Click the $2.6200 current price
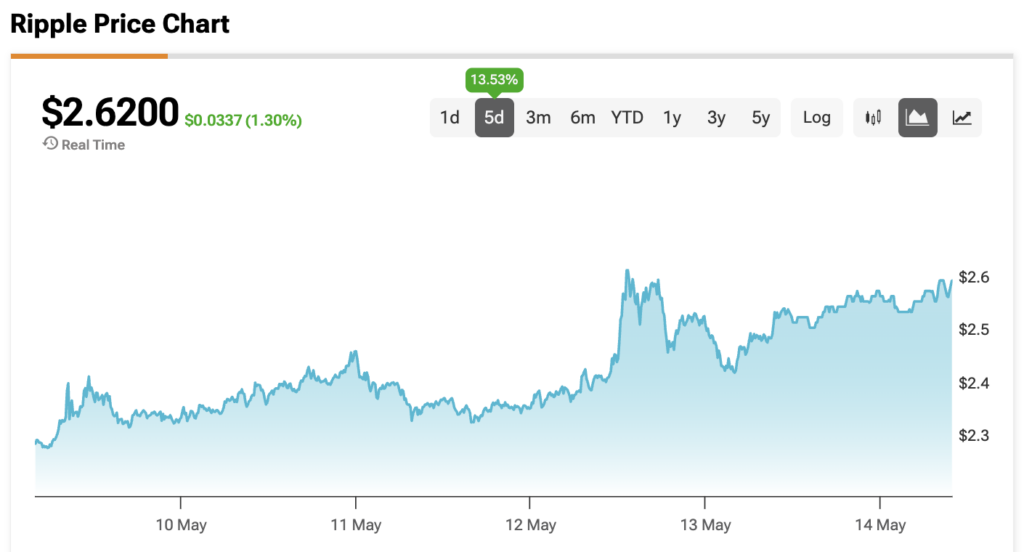1024x552 pixels. (x=110, y=112)
